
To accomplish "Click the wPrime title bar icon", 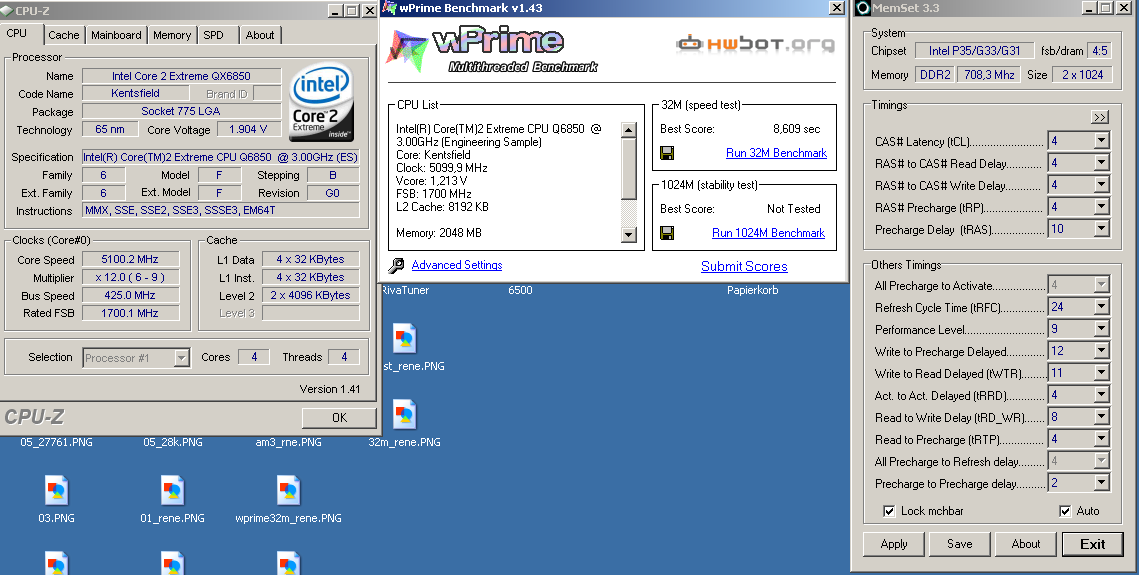I will click(x=389, y=8).
